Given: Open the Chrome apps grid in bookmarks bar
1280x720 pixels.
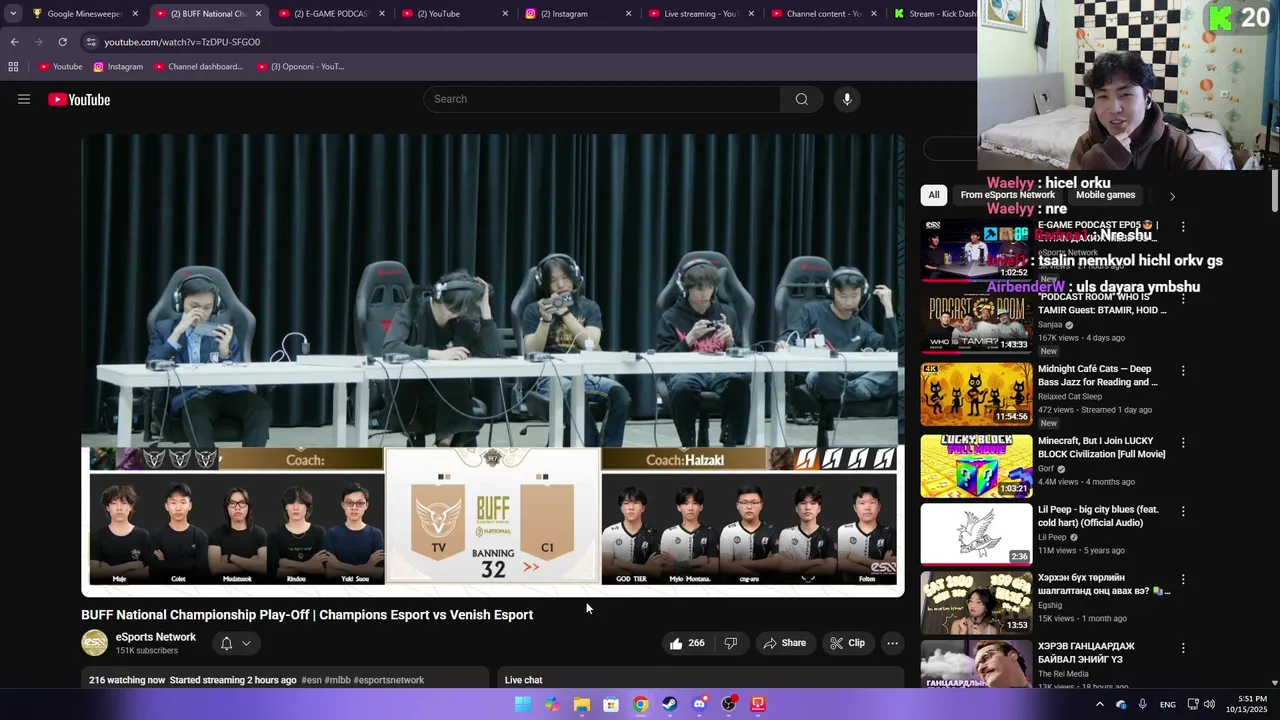Looking at the screenshot, I should click(x=13, y=67).
